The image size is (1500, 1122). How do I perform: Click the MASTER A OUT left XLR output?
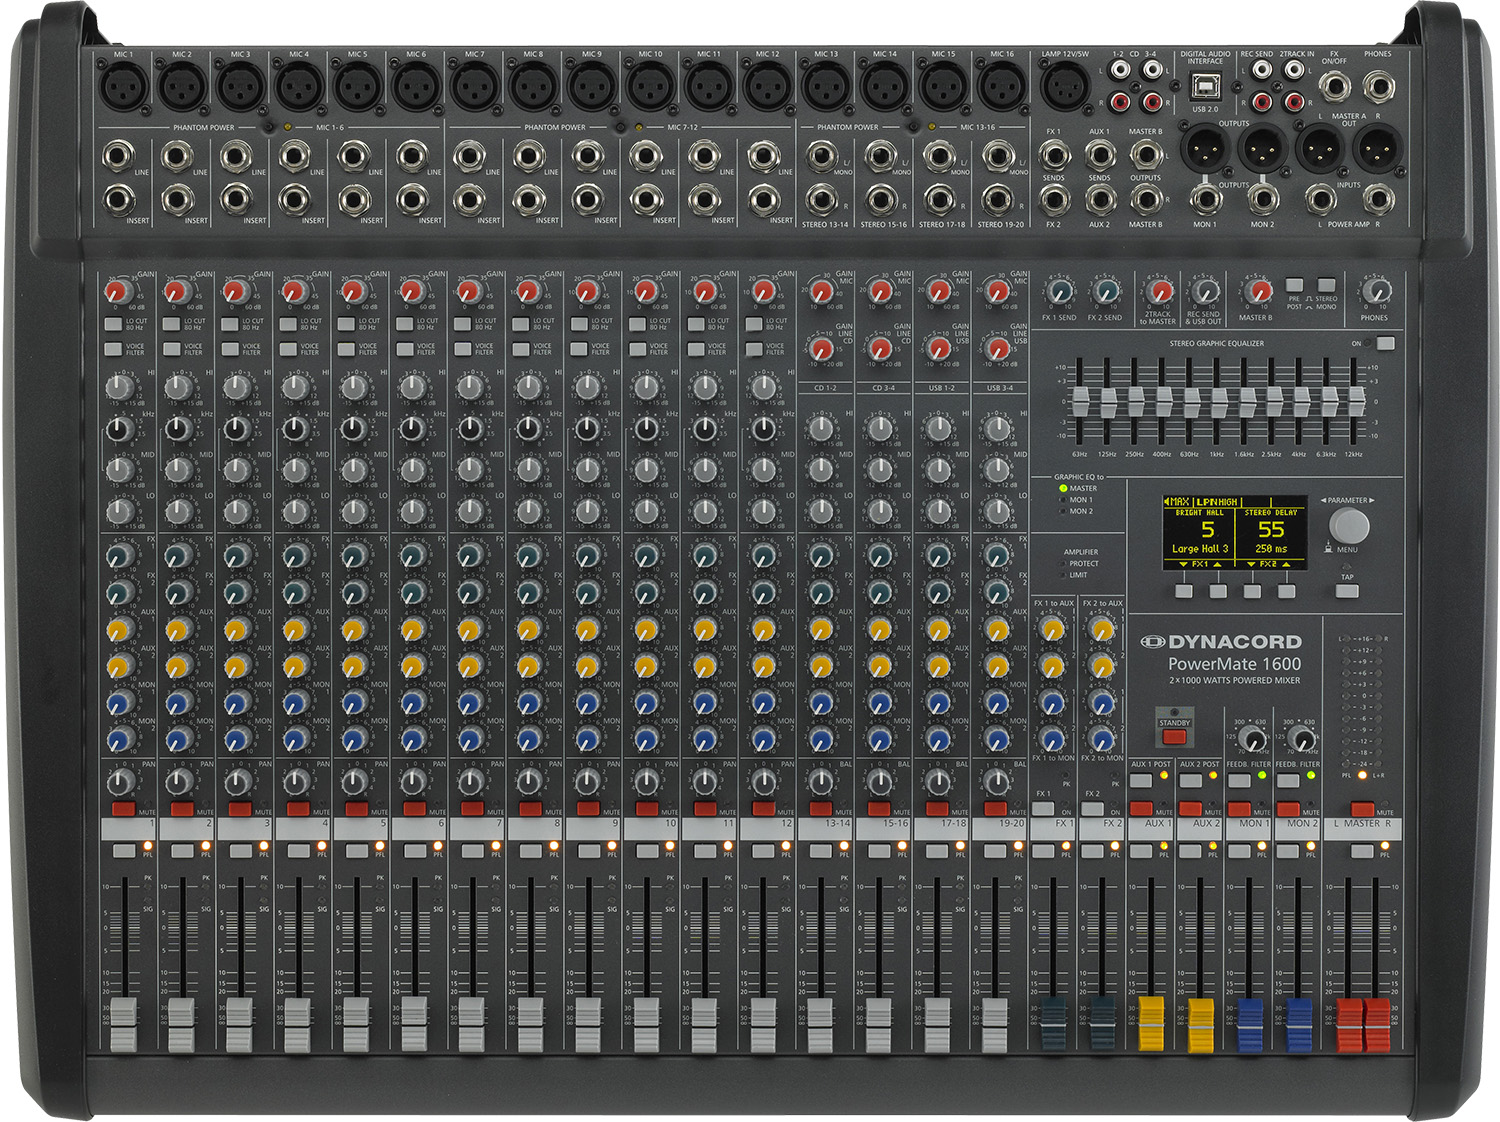pos(1320,150)
